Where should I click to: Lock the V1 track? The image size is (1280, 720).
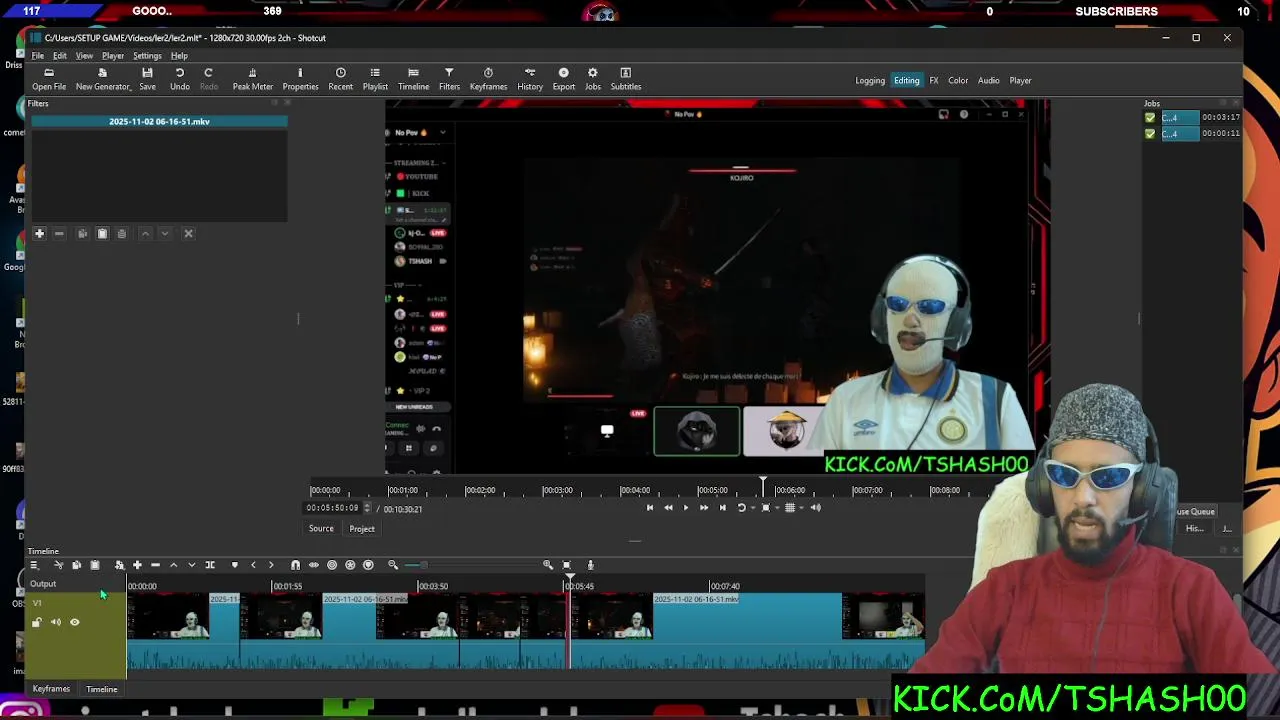click(37, 622)
